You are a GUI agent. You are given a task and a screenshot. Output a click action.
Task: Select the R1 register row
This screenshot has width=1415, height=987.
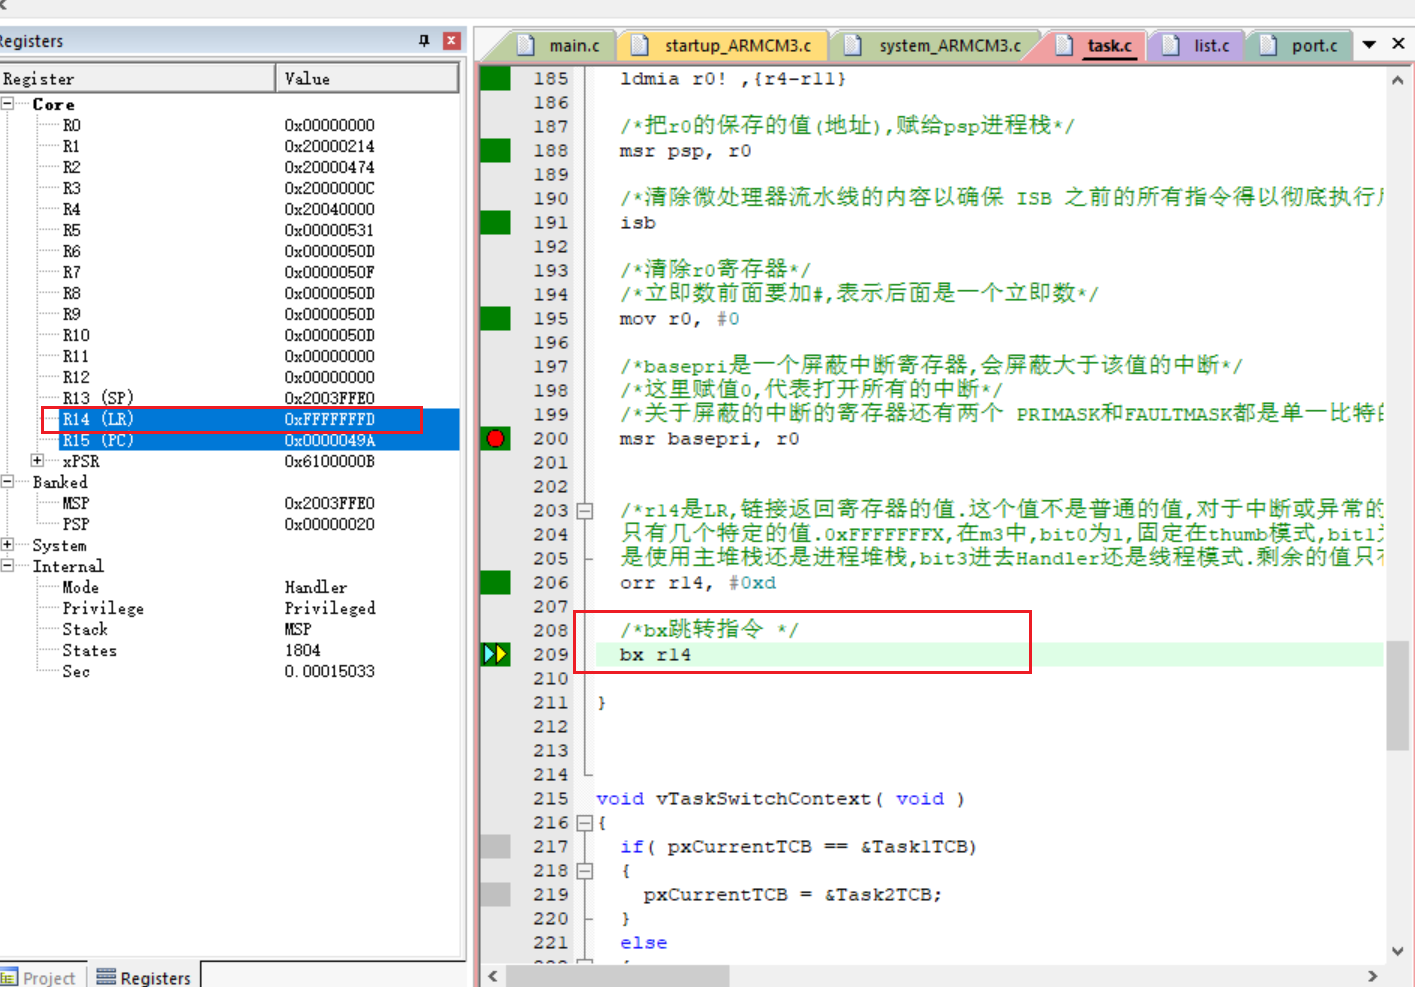click(229, 146)
